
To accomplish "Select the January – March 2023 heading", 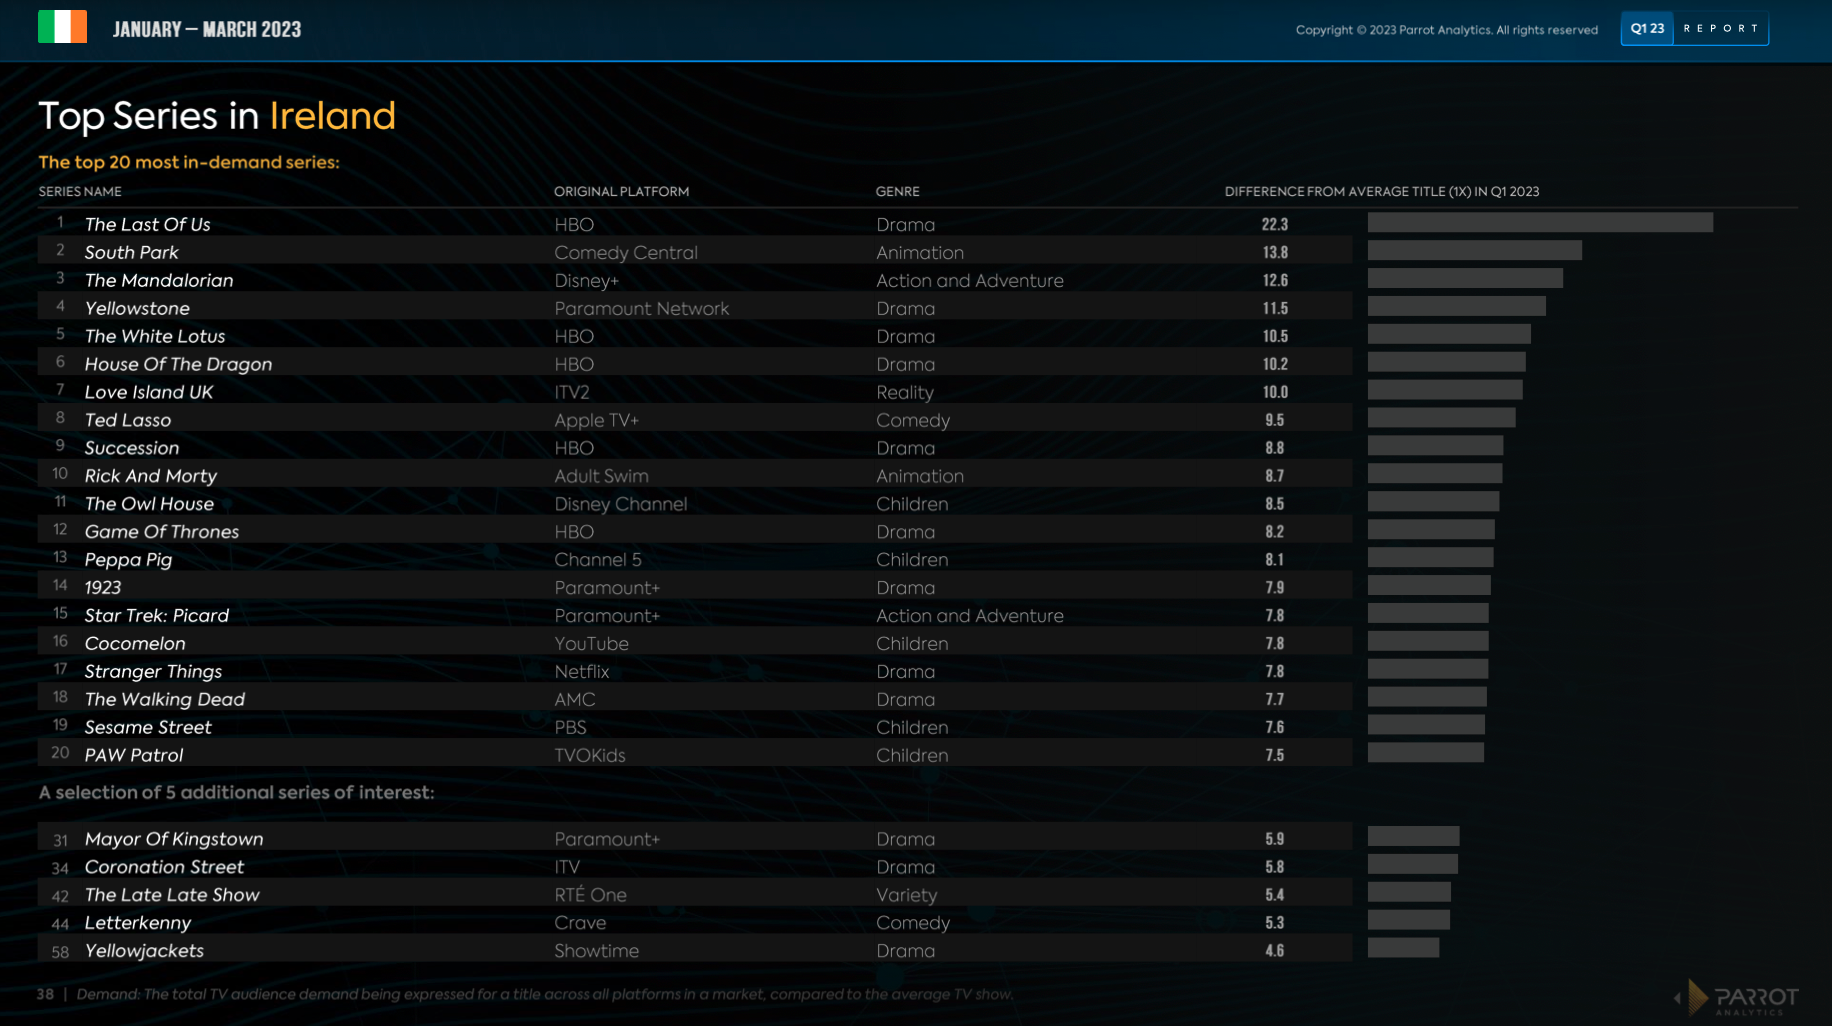I will click(x=207, y=29).
